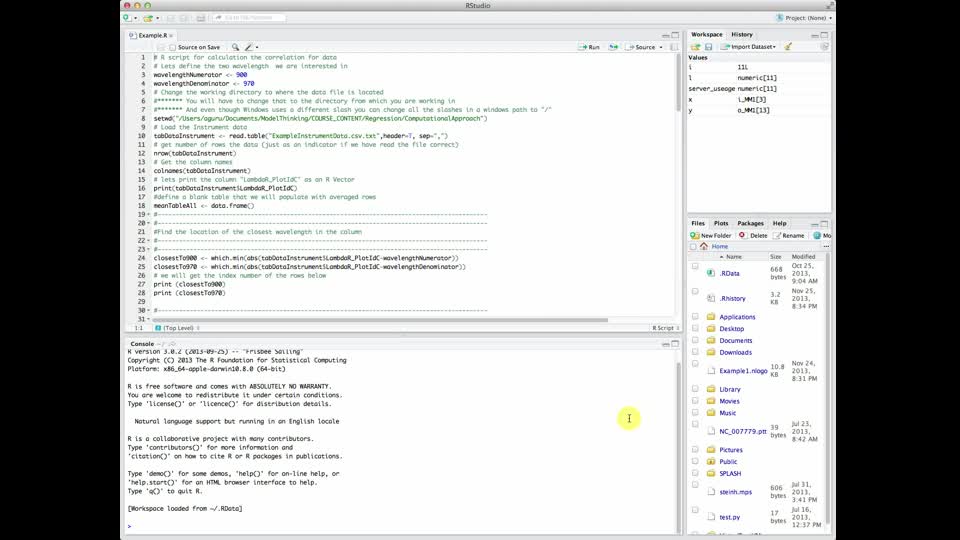
Task: Click the Load Workspace folder icon
Action: [x=695, y=47]
